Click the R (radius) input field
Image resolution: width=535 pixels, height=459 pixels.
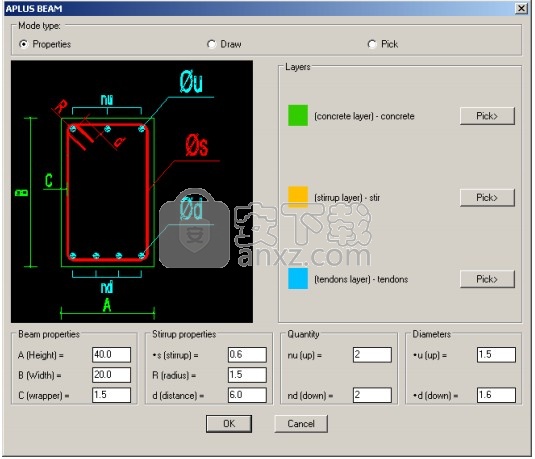tap(247, 375)
